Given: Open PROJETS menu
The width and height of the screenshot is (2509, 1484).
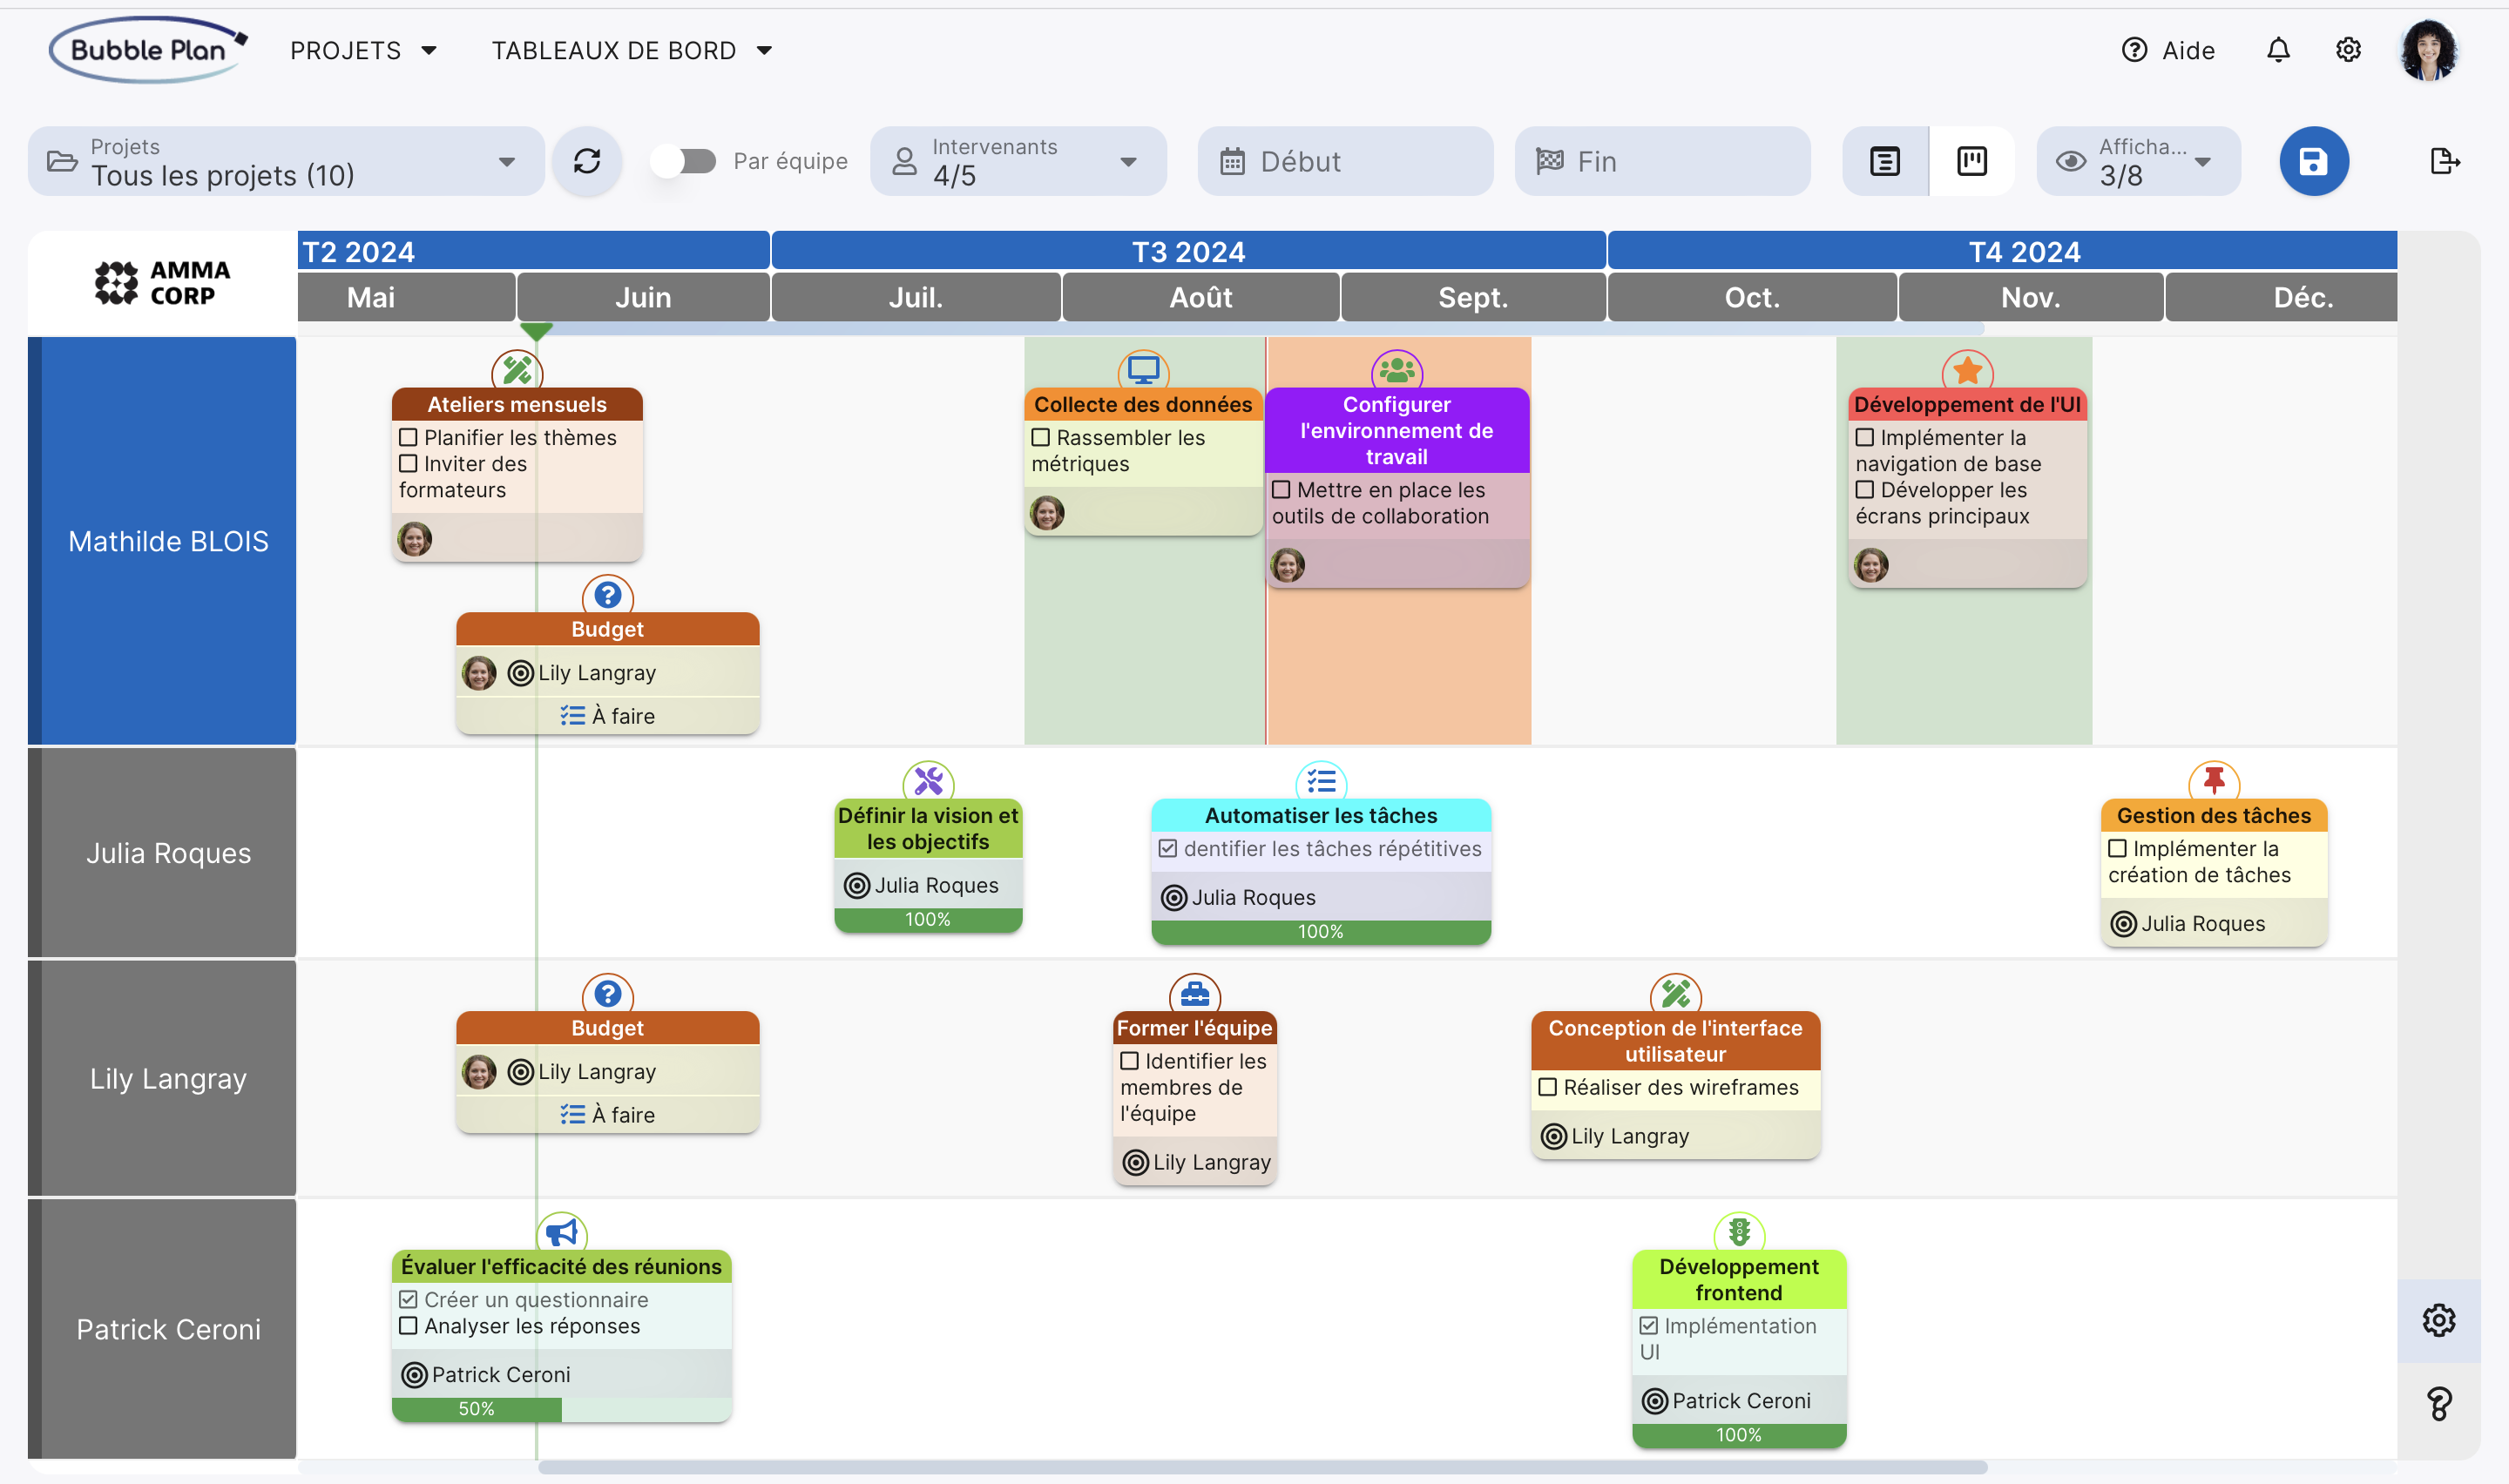Looking at the screenshot, I should pyautogui.click(x=362, y=48).
